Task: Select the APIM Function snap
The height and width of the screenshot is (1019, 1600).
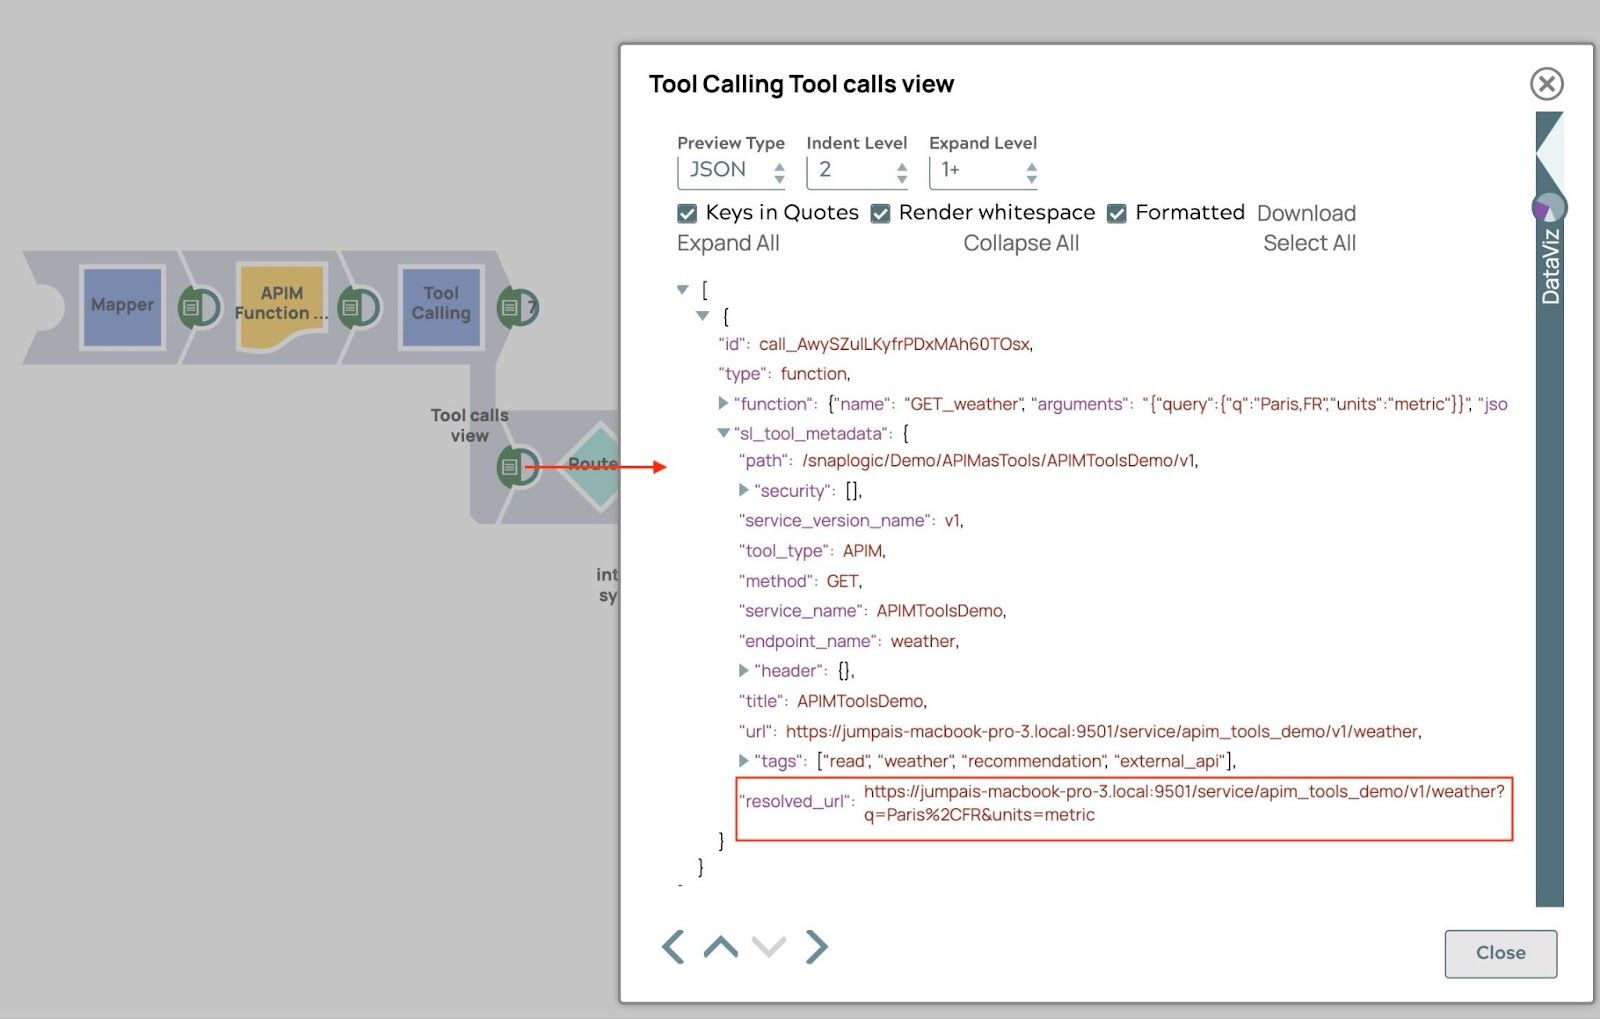Action: point(281,306)
